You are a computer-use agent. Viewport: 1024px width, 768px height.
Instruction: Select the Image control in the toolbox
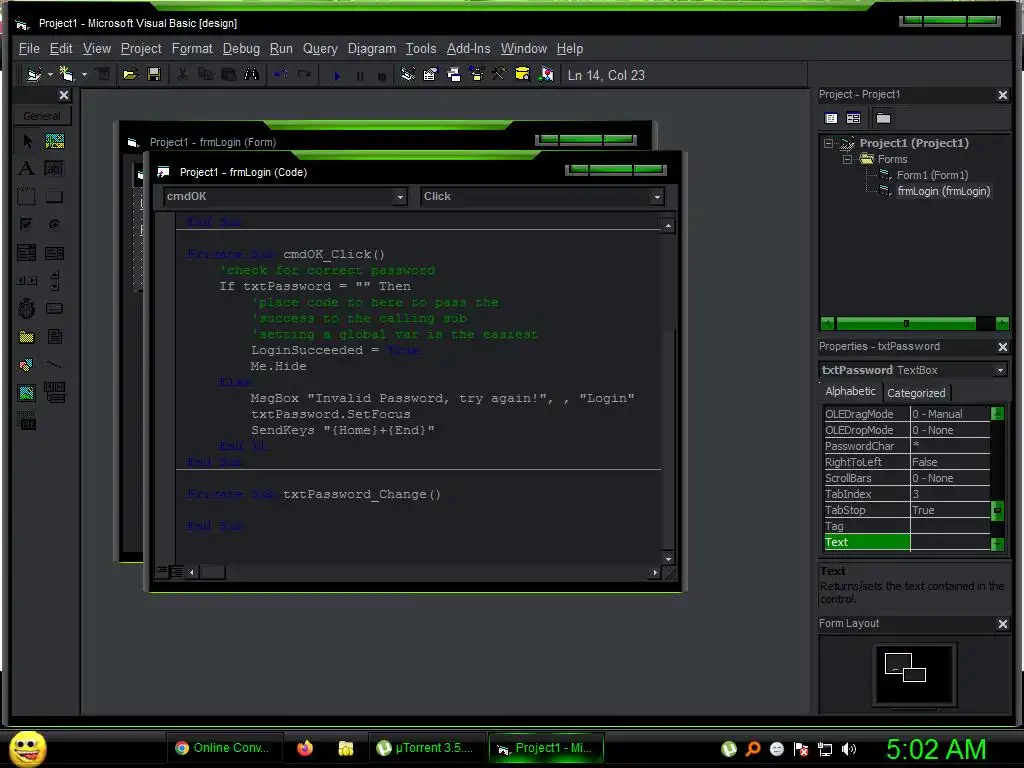click(27, 392)
